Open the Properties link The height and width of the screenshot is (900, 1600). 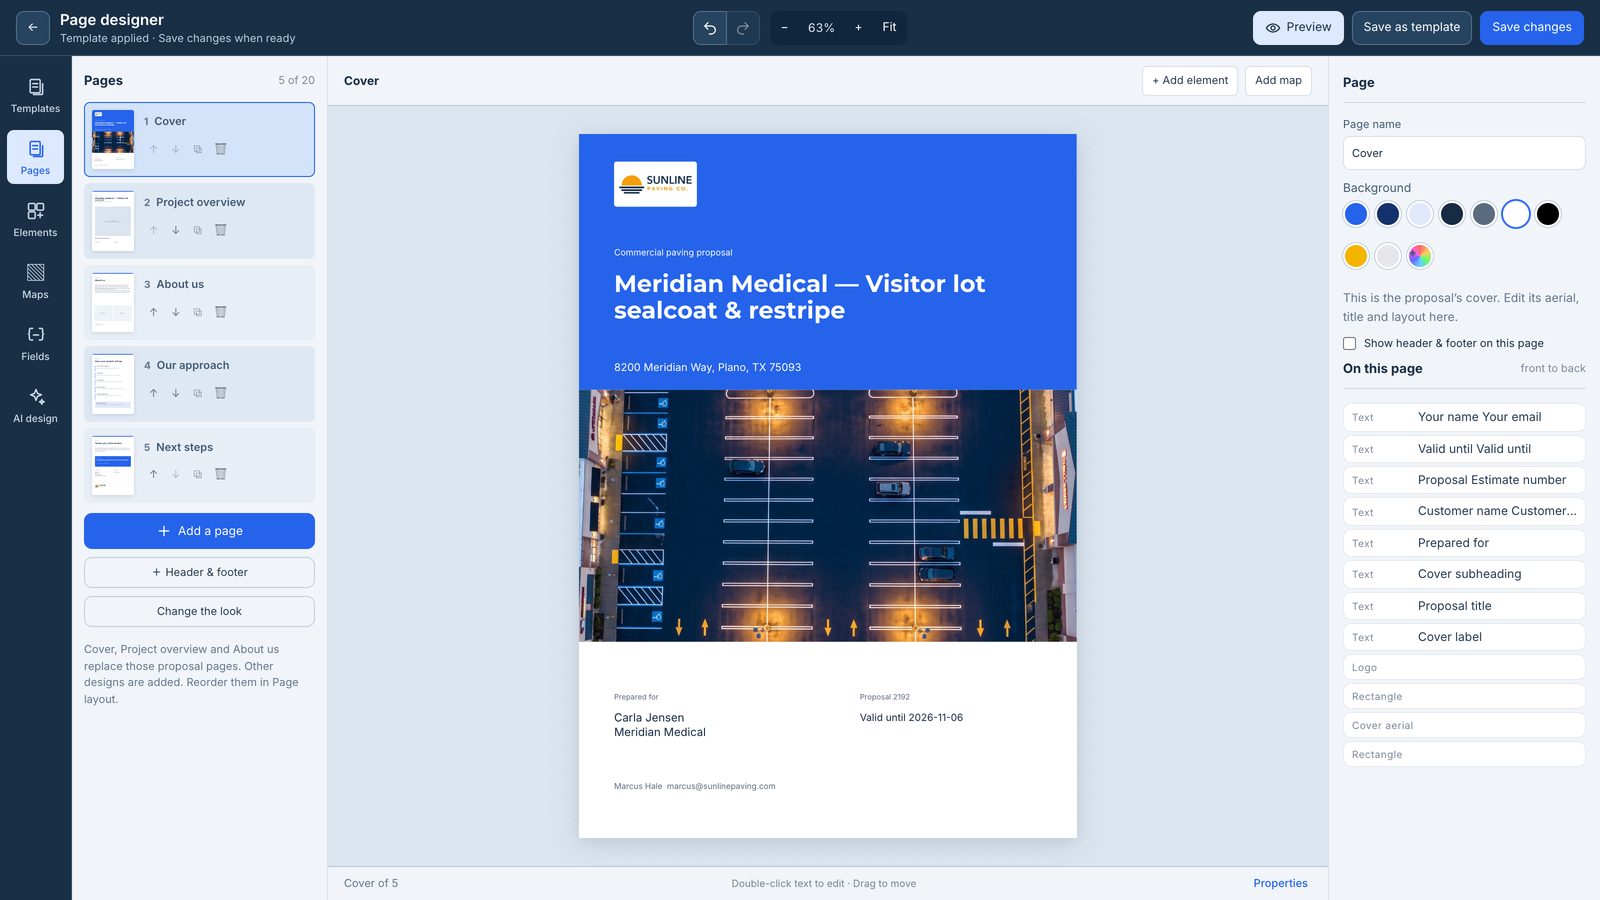tap(1280, 883)
